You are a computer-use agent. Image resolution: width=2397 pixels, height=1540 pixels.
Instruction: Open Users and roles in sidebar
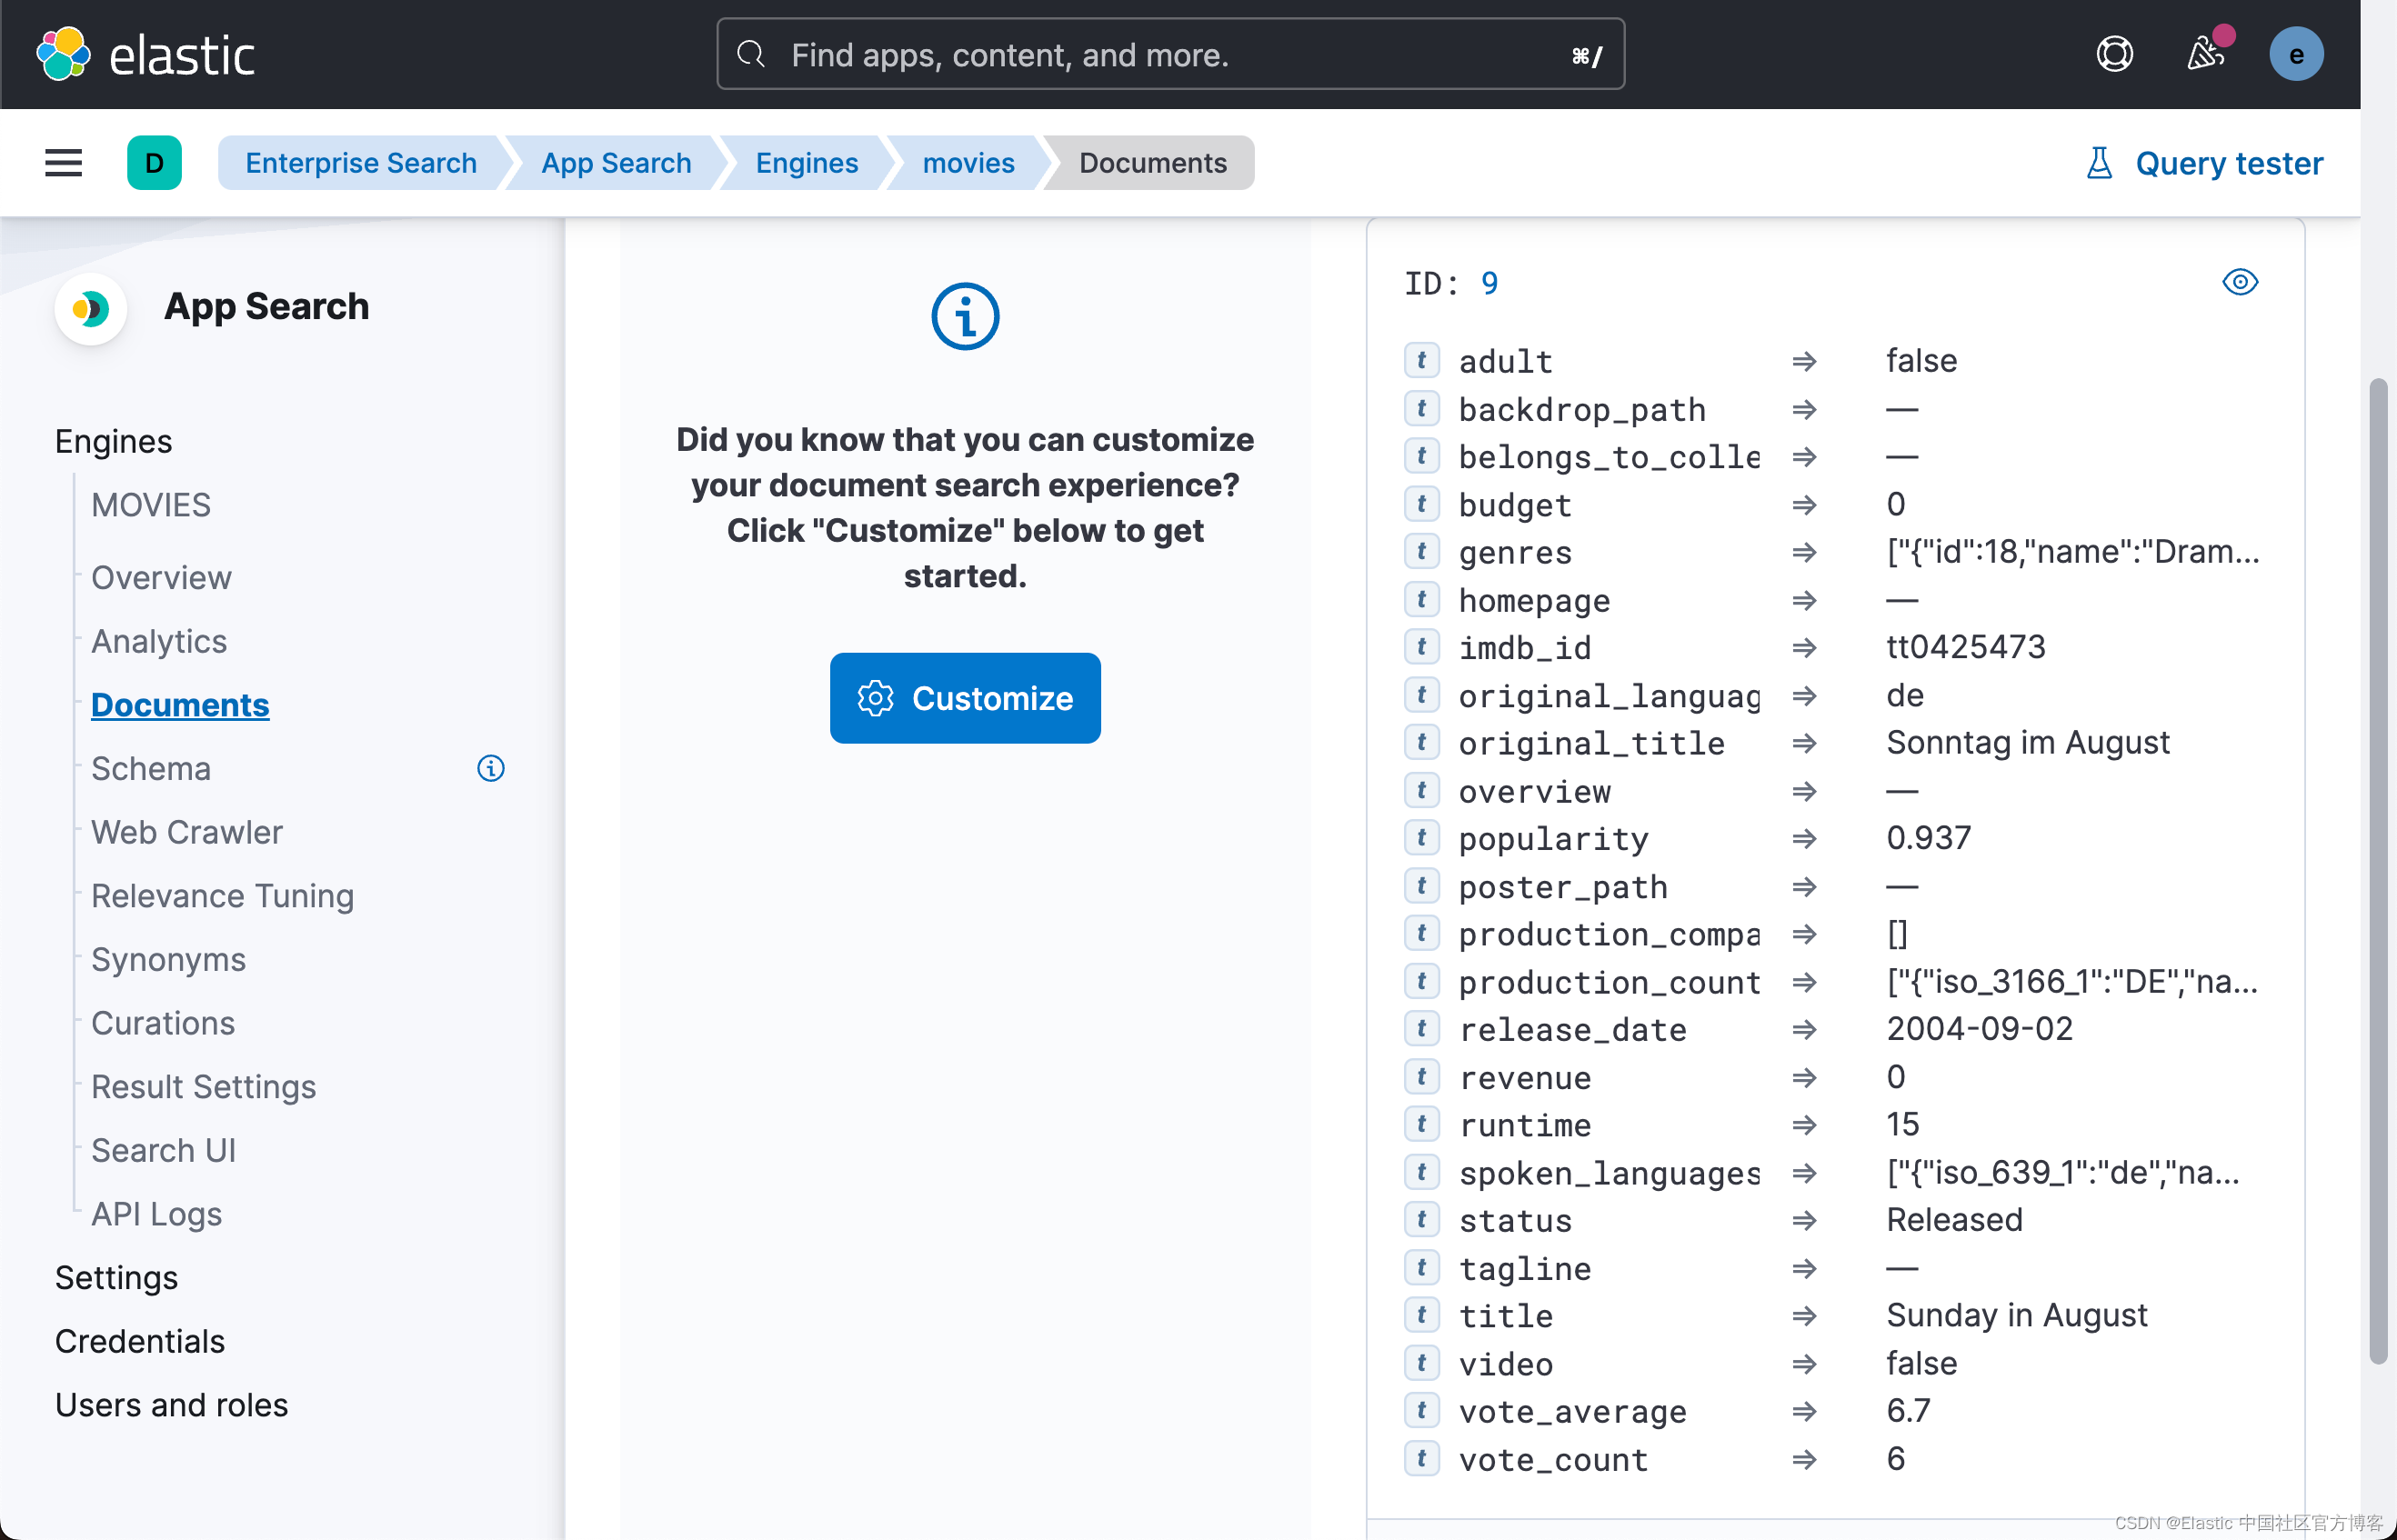coord(171,1405)
